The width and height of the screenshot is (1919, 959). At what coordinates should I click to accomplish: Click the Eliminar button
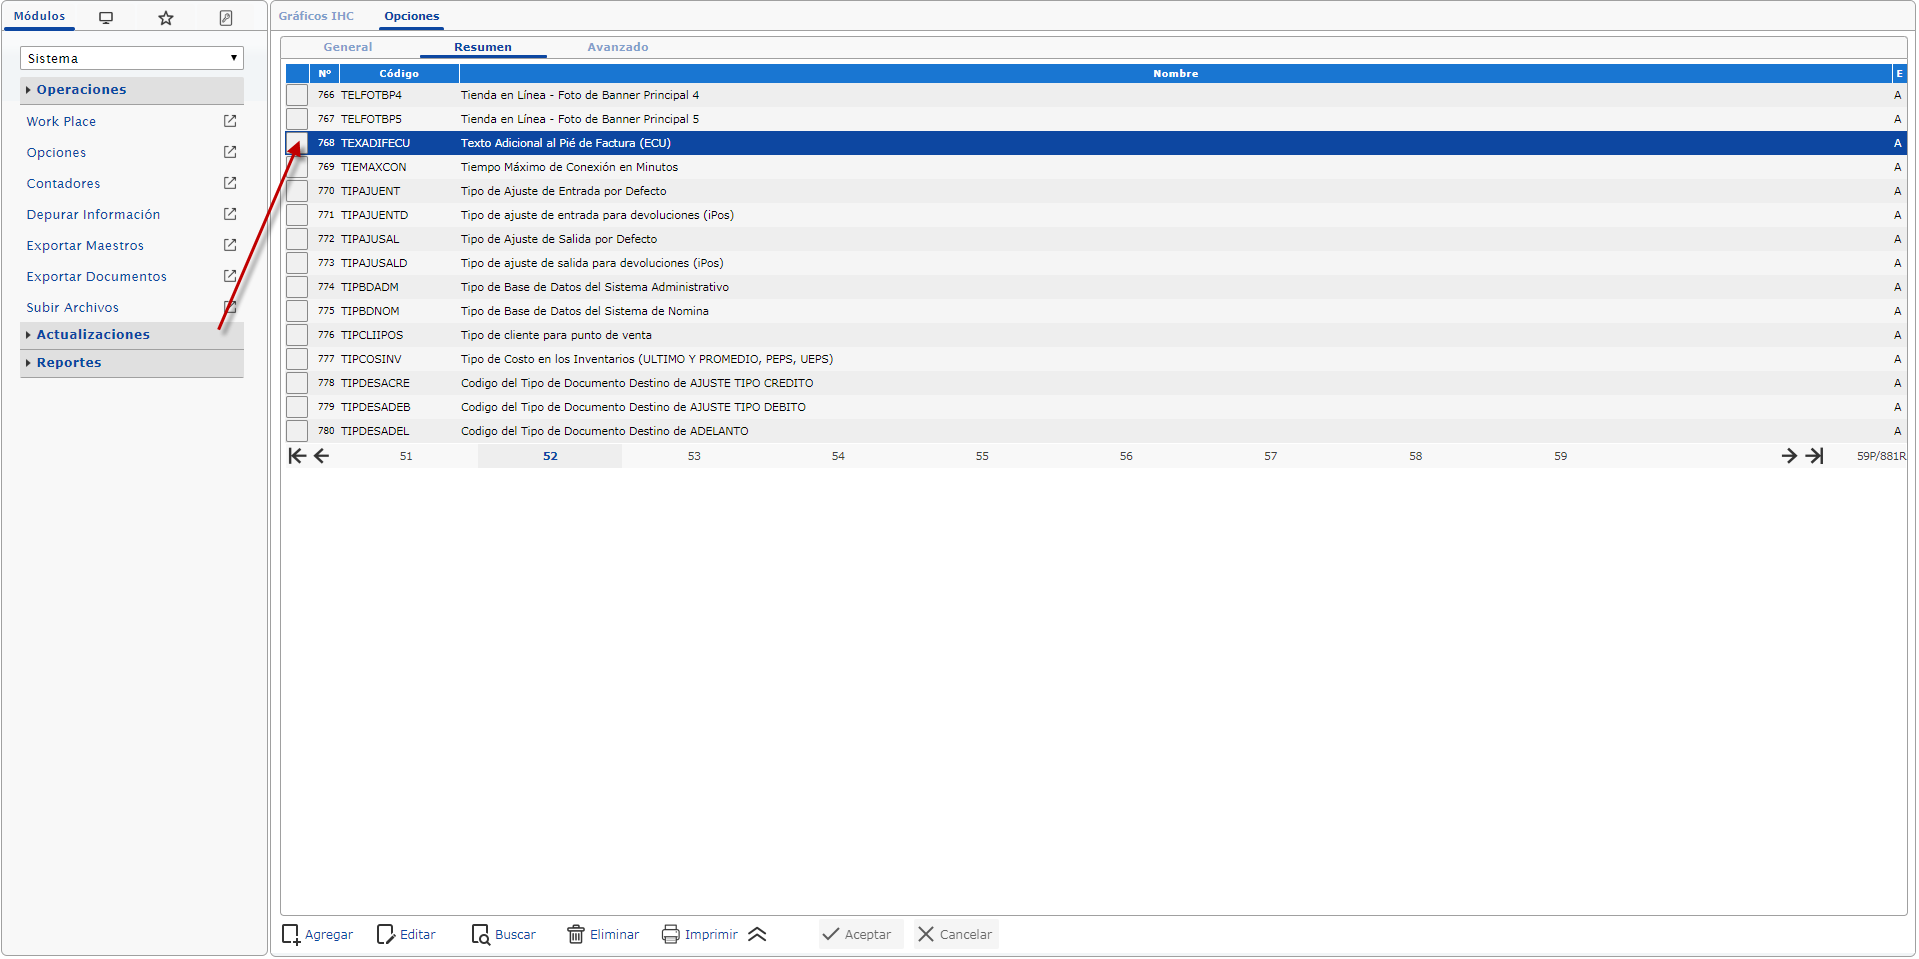(x=603, y=934)
